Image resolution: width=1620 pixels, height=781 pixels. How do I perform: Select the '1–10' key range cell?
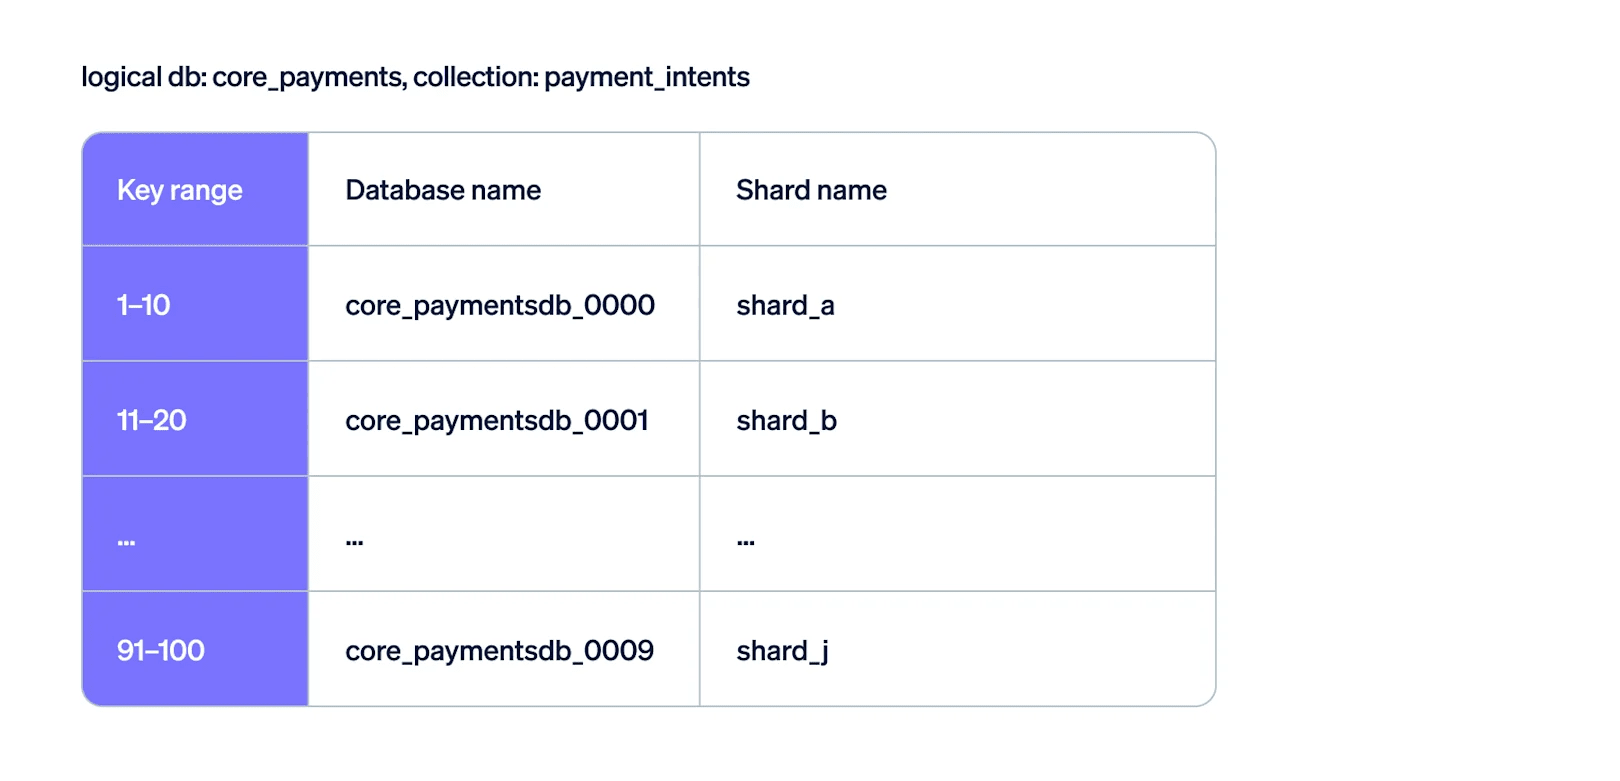144,305
